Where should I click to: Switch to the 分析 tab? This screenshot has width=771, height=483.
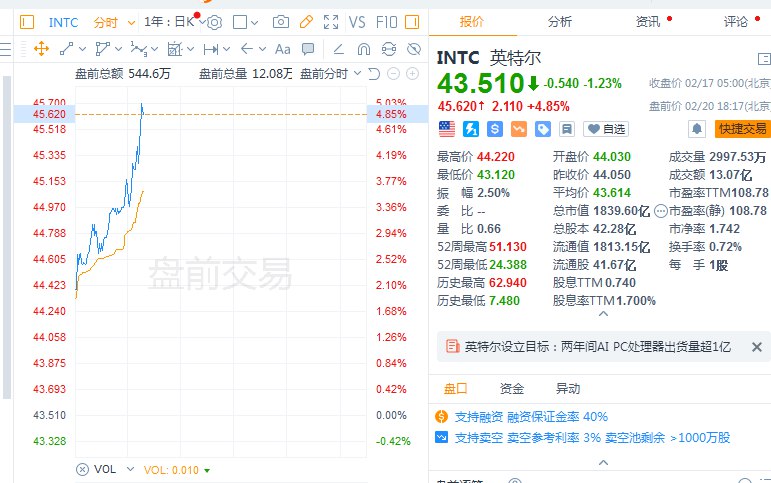point(560,22)
